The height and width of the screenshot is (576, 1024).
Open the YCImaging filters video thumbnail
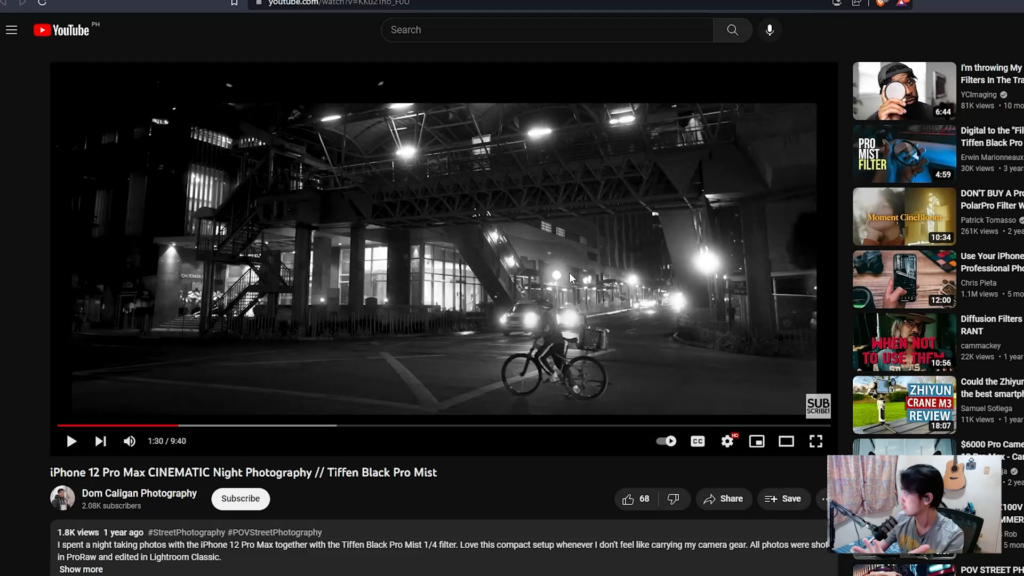(904, 91)
